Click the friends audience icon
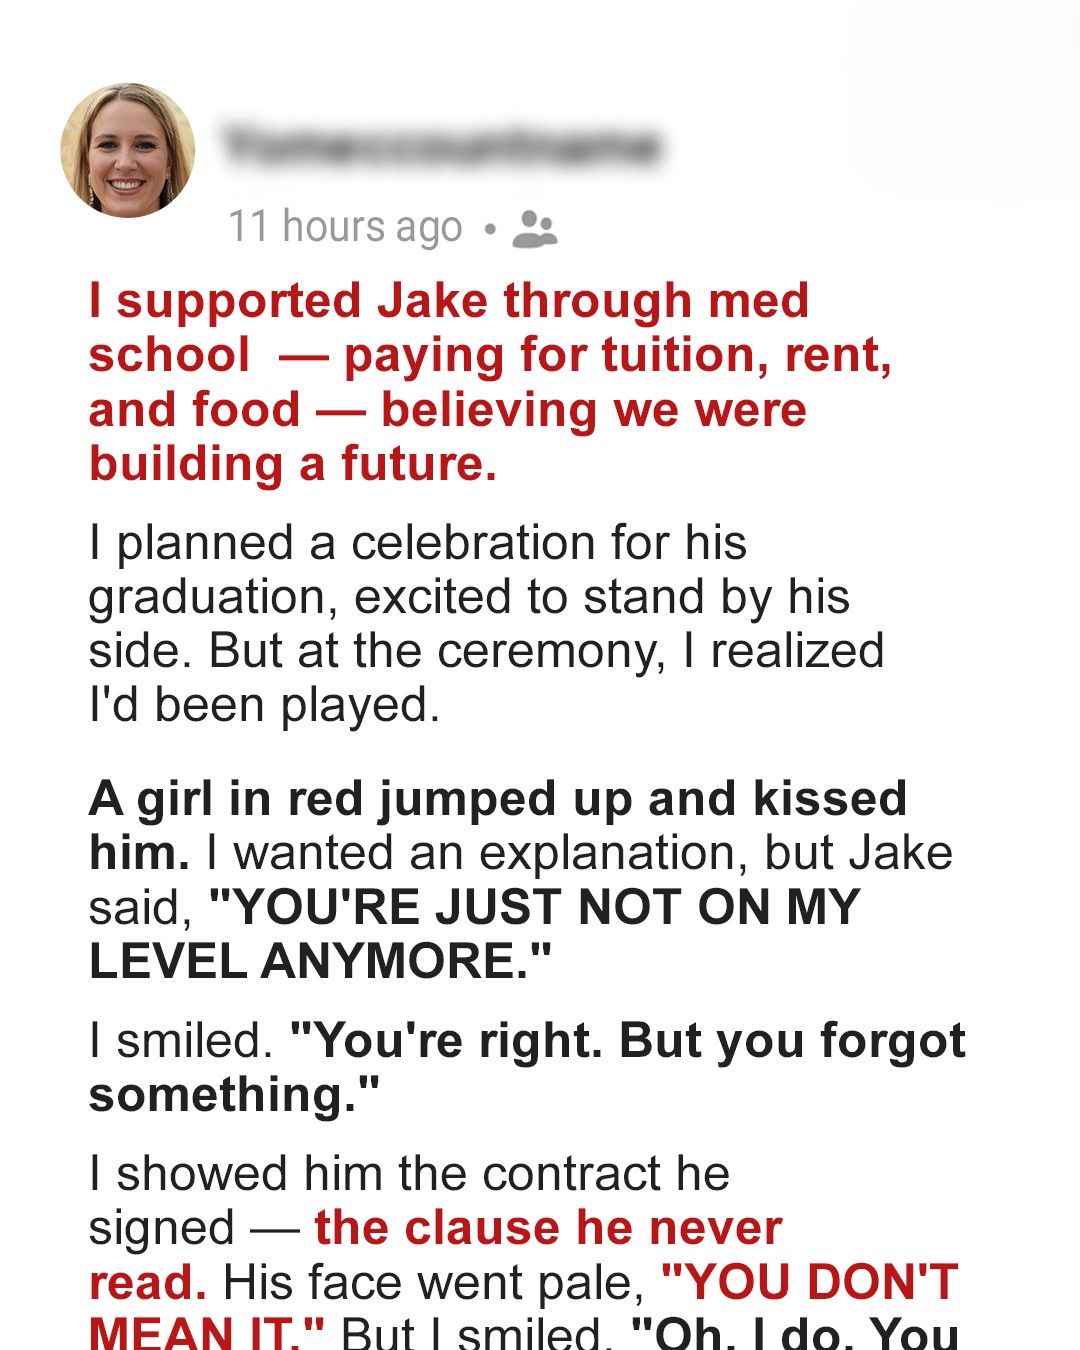The image size is (1080, 1350). pos(534,229)
